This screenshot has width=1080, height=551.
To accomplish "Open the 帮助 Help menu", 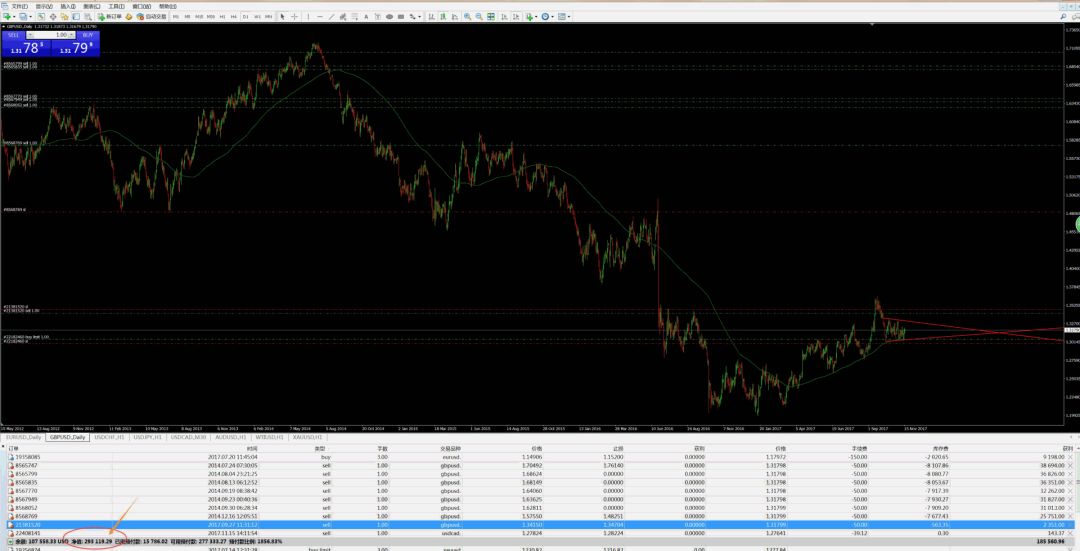I will point(167,6).
